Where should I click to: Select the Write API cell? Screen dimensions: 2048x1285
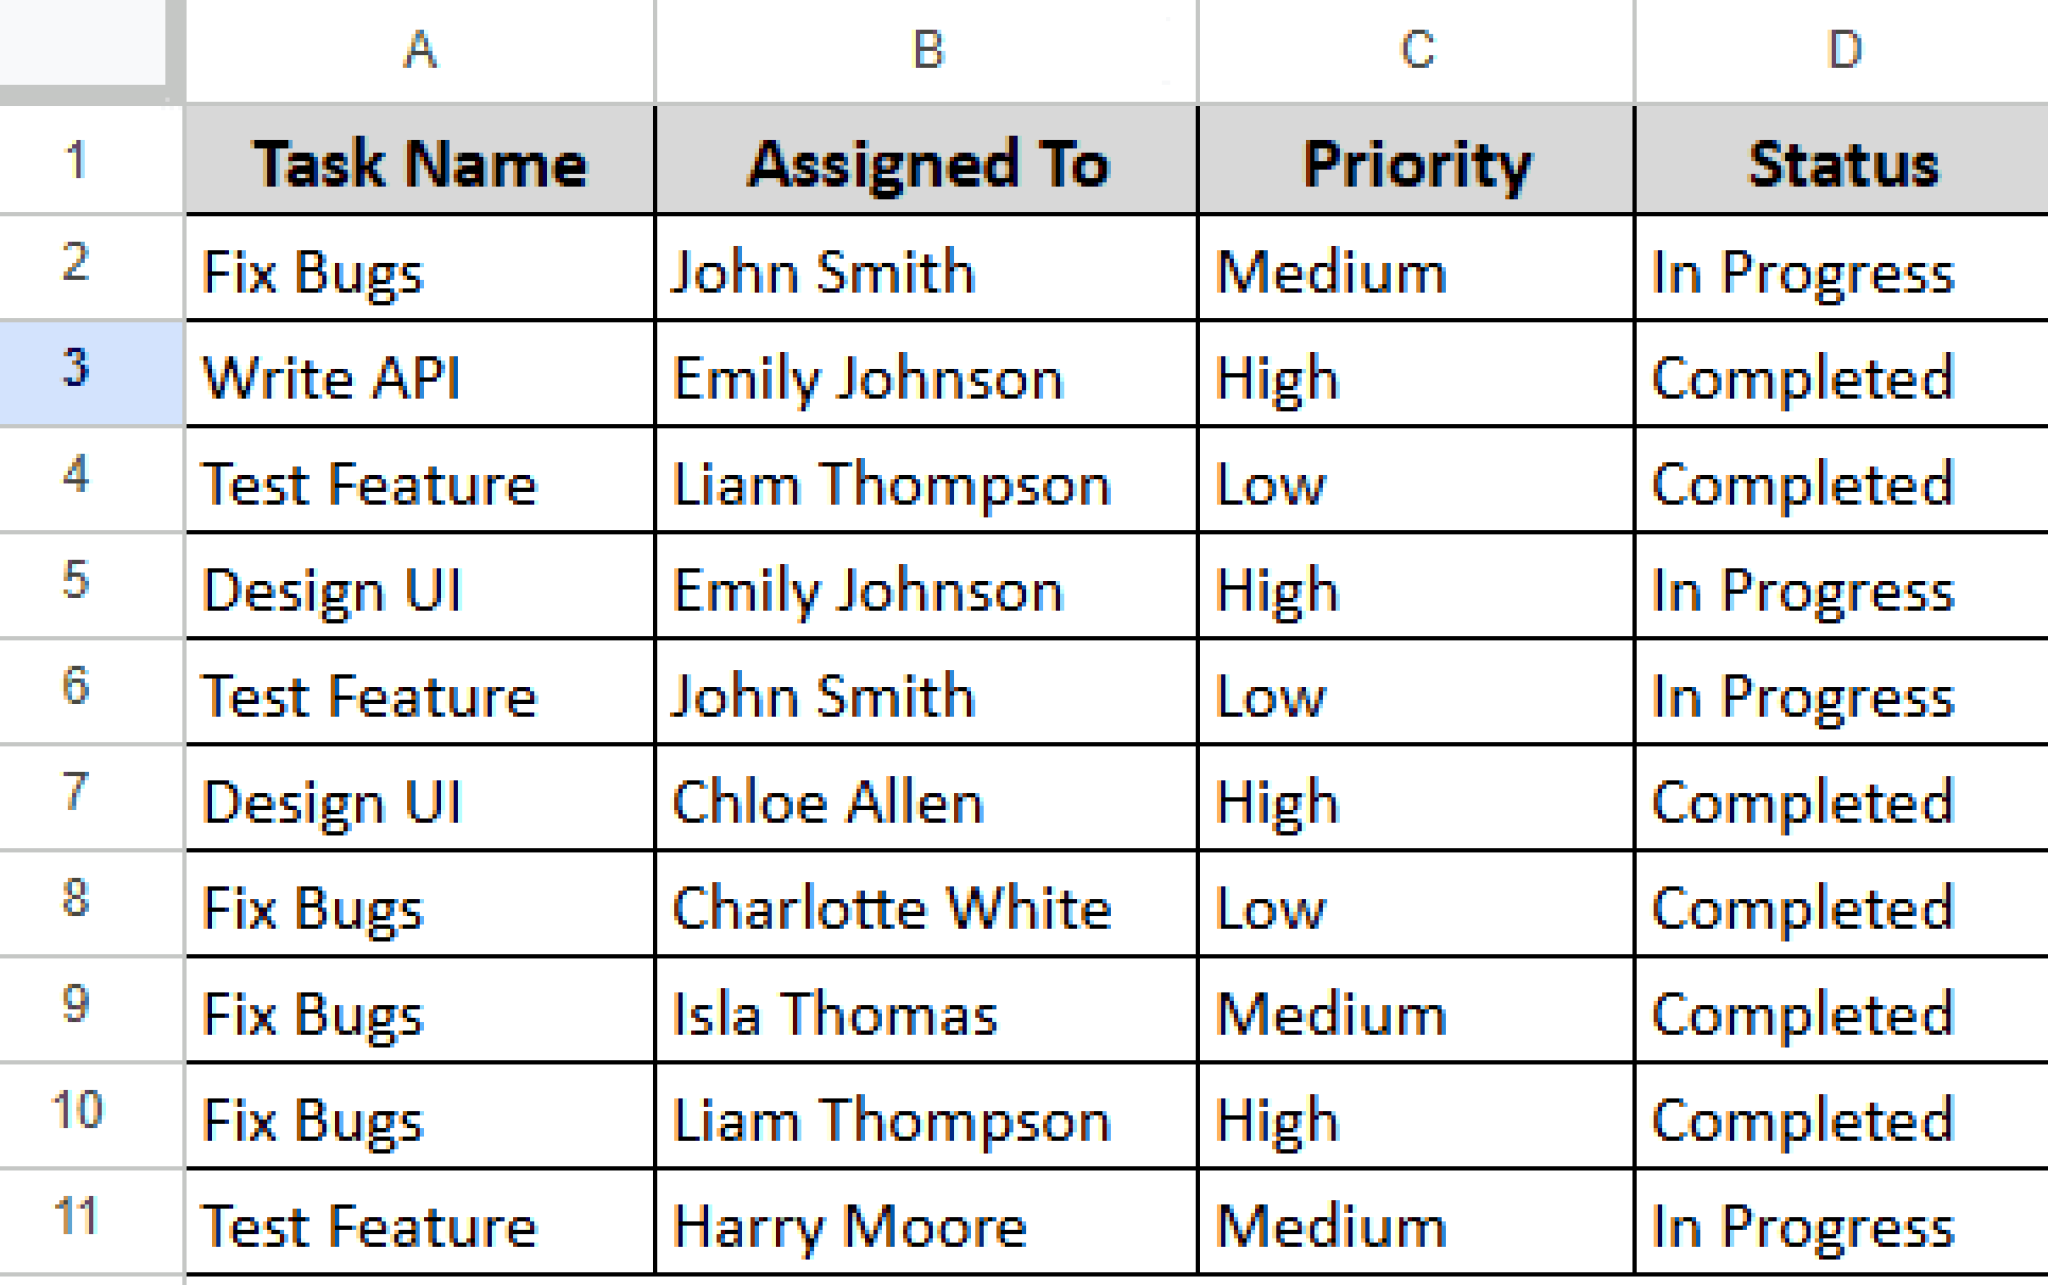(x=420, y=378)
